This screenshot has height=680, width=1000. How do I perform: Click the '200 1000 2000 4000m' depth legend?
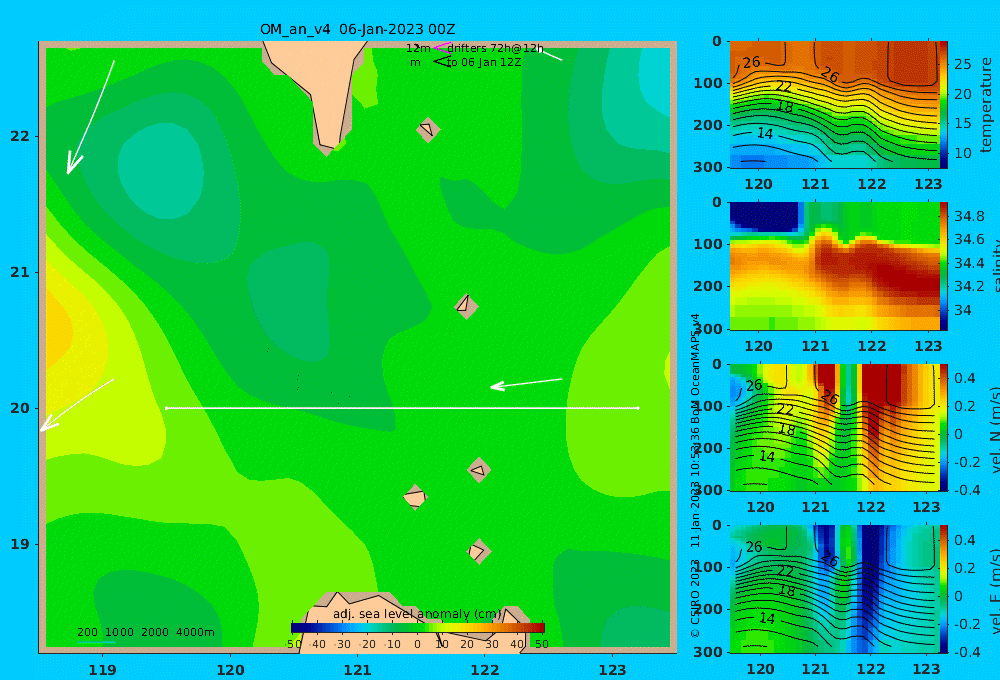coord(145,632)
